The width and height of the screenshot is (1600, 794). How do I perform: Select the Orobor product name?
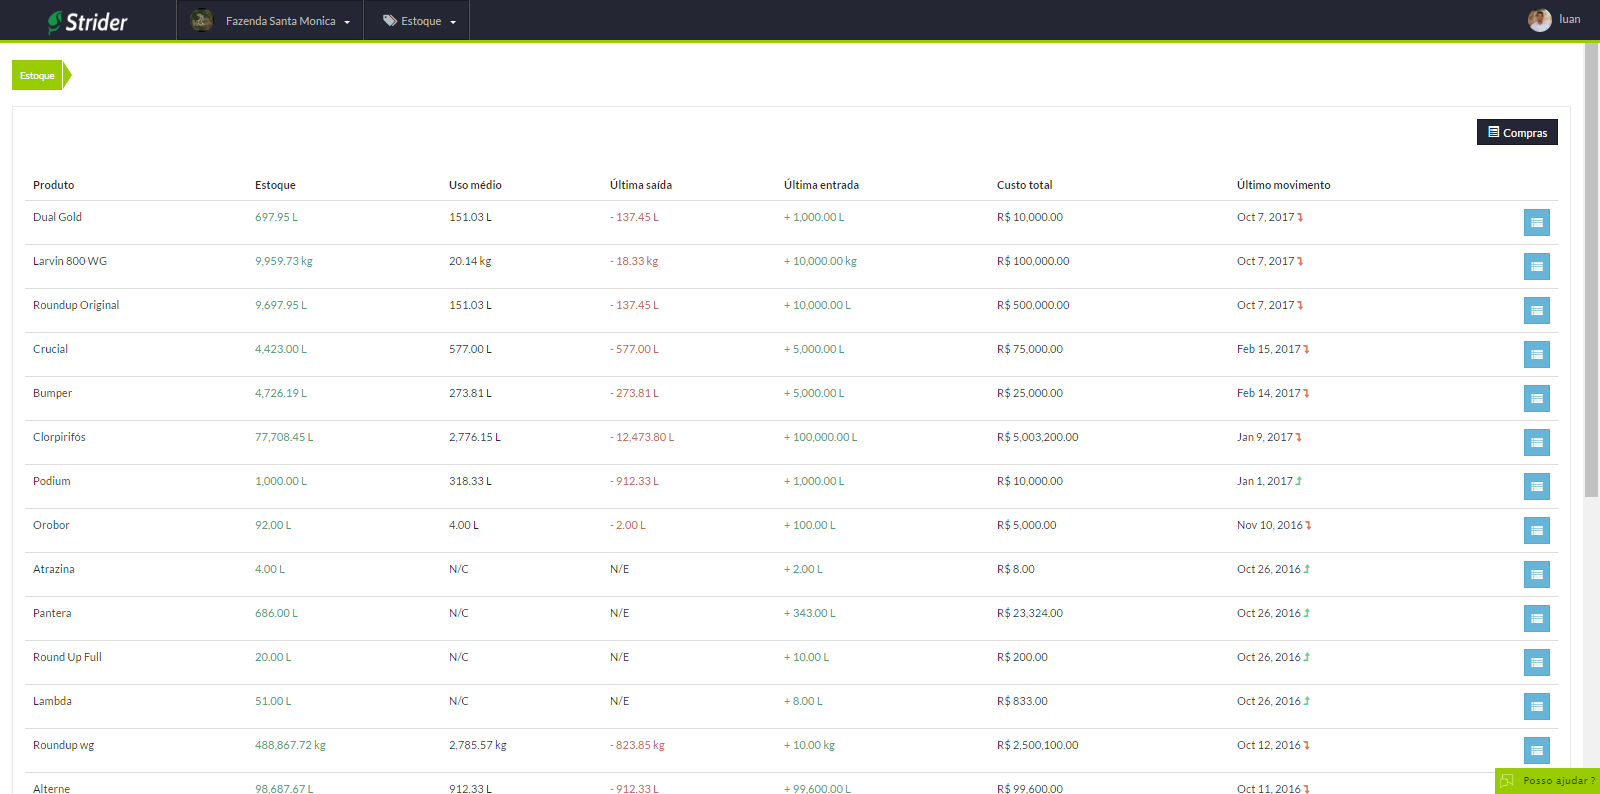coord(51,525)
